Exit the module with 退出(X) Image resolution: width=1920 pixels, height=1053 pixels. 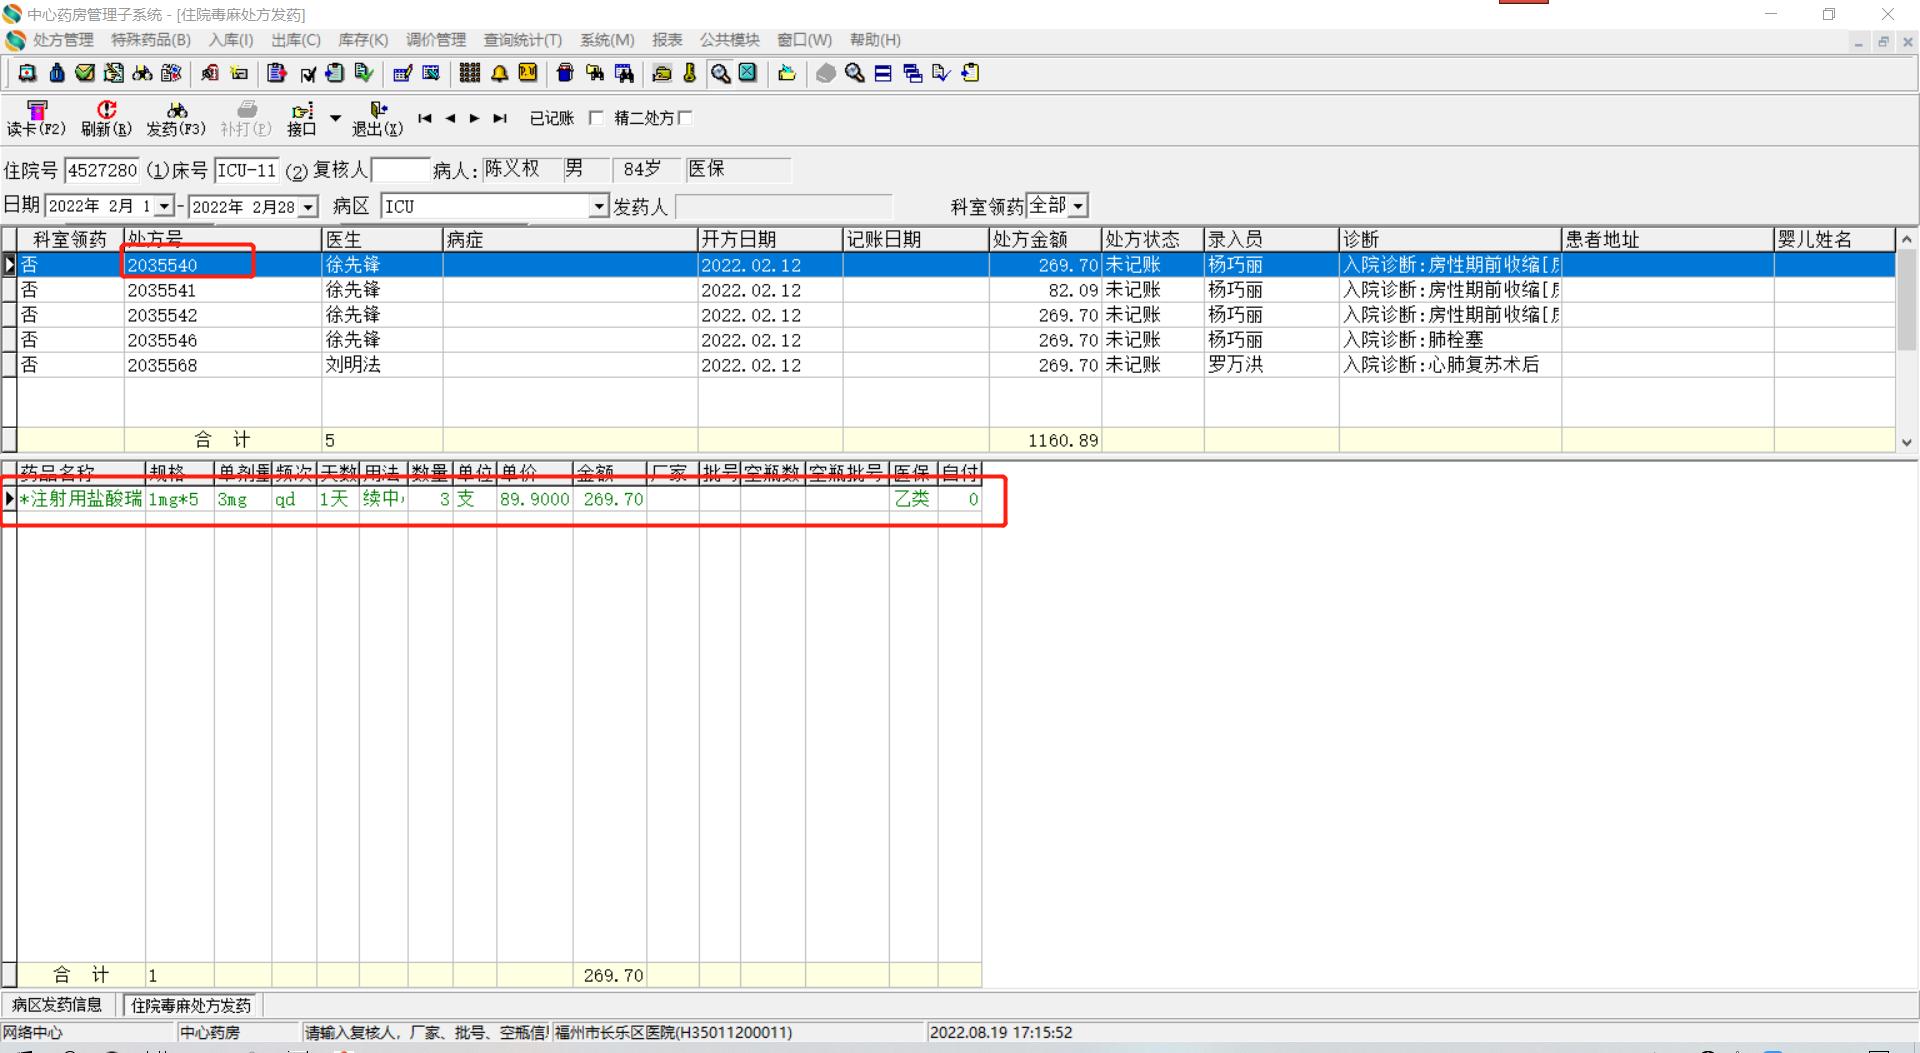[x=377, y=118]
